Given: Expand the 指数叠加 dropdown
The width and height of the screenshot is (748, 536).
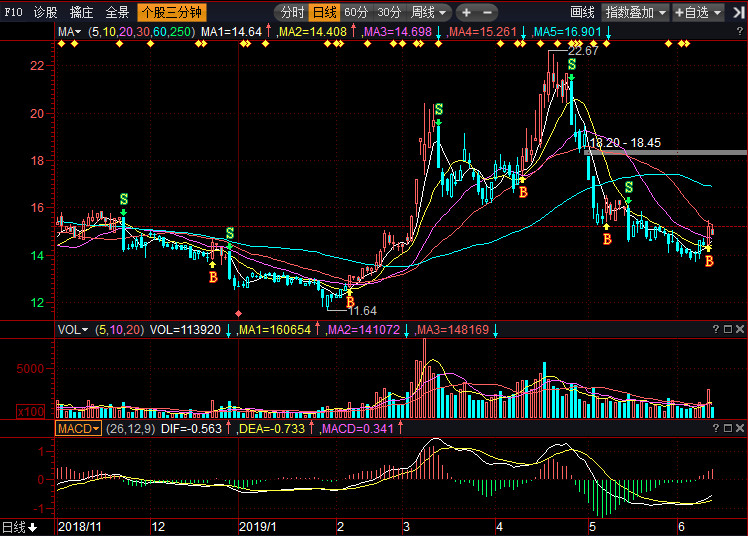Looking at the screenshot, I should (636, 13).
